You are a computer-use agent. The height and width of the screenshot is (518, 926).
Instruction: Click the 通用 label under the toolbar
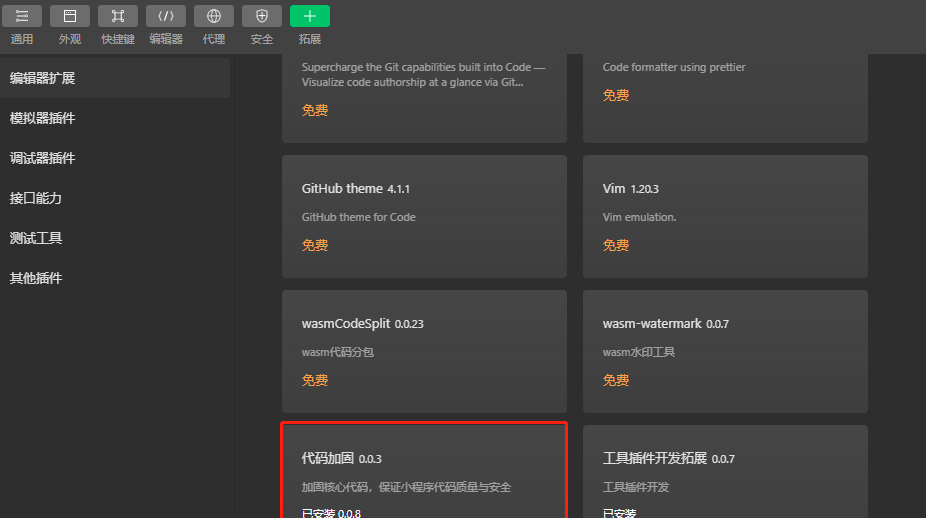coord(22,39)
